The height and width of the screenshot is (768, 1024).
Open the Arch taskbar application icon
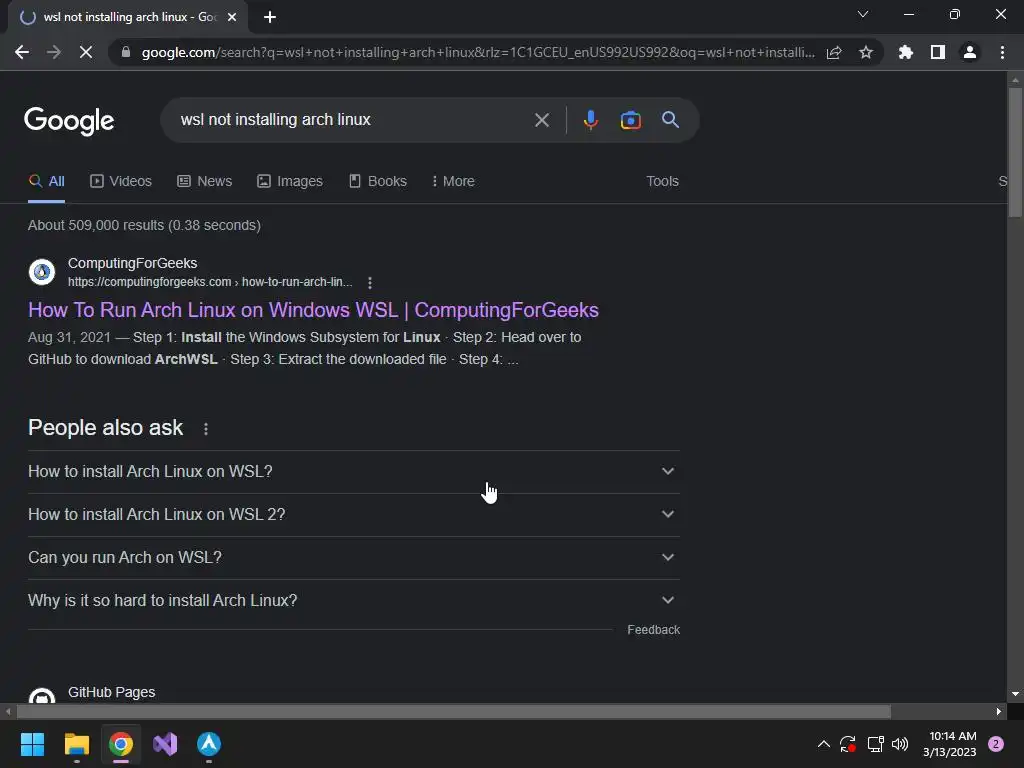point(209,744)
